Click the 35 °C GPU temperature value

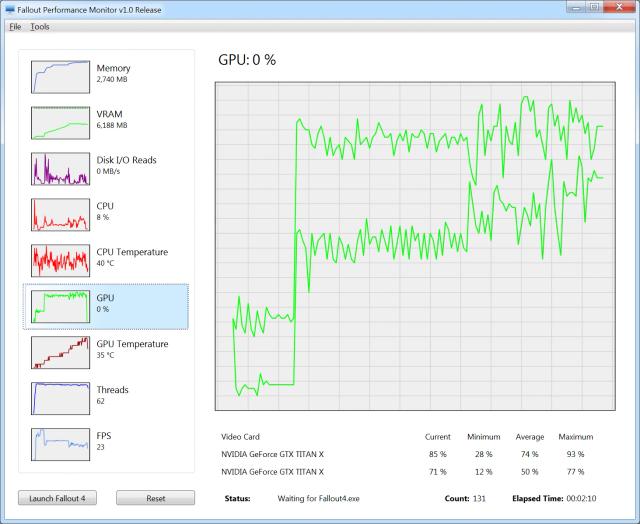click(105, 355)
